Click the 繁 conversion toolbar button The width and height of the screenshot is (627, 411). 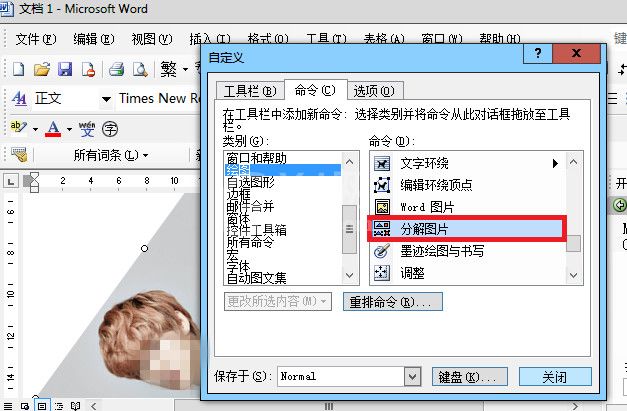tap(168, 69)
